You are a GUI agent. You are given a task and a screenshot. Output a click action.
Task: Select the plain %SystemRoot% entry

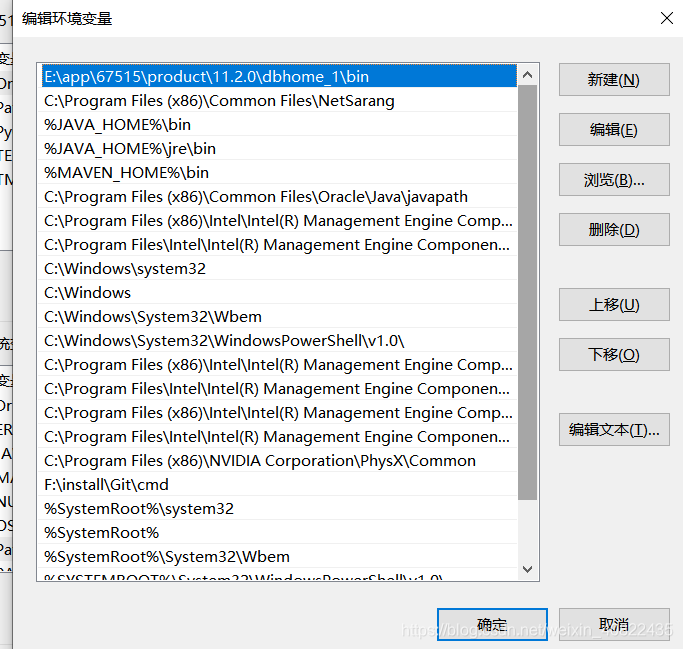(x=279, y=532)
